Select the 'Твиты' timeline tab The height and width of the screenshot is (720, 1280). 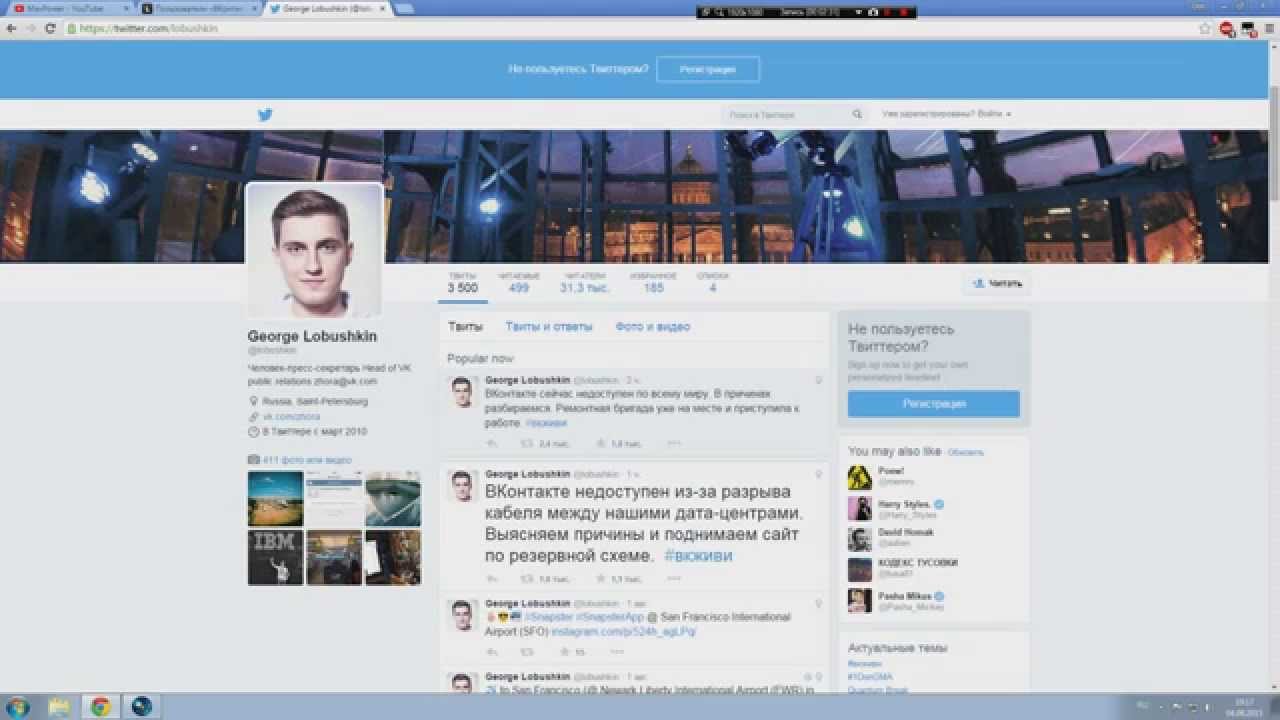pos(465,327)
